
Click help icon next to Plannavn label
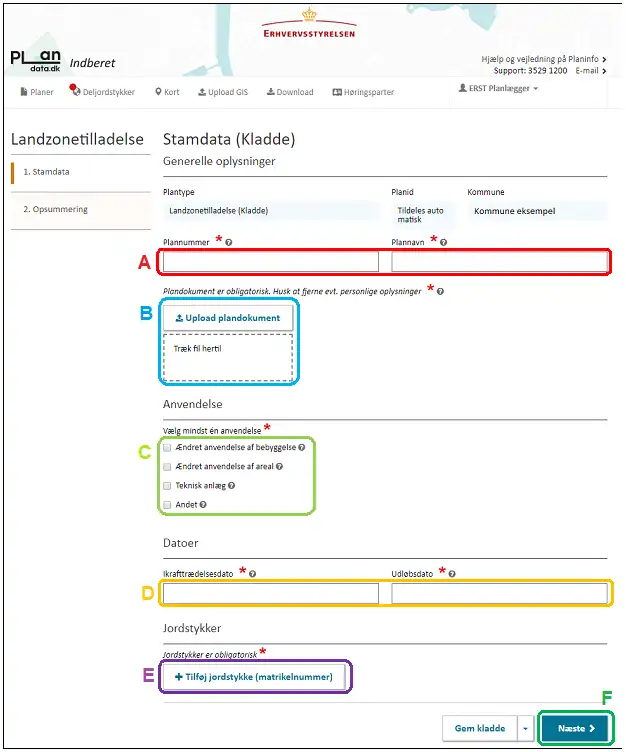pyautogui.click(x=443, y=242)
